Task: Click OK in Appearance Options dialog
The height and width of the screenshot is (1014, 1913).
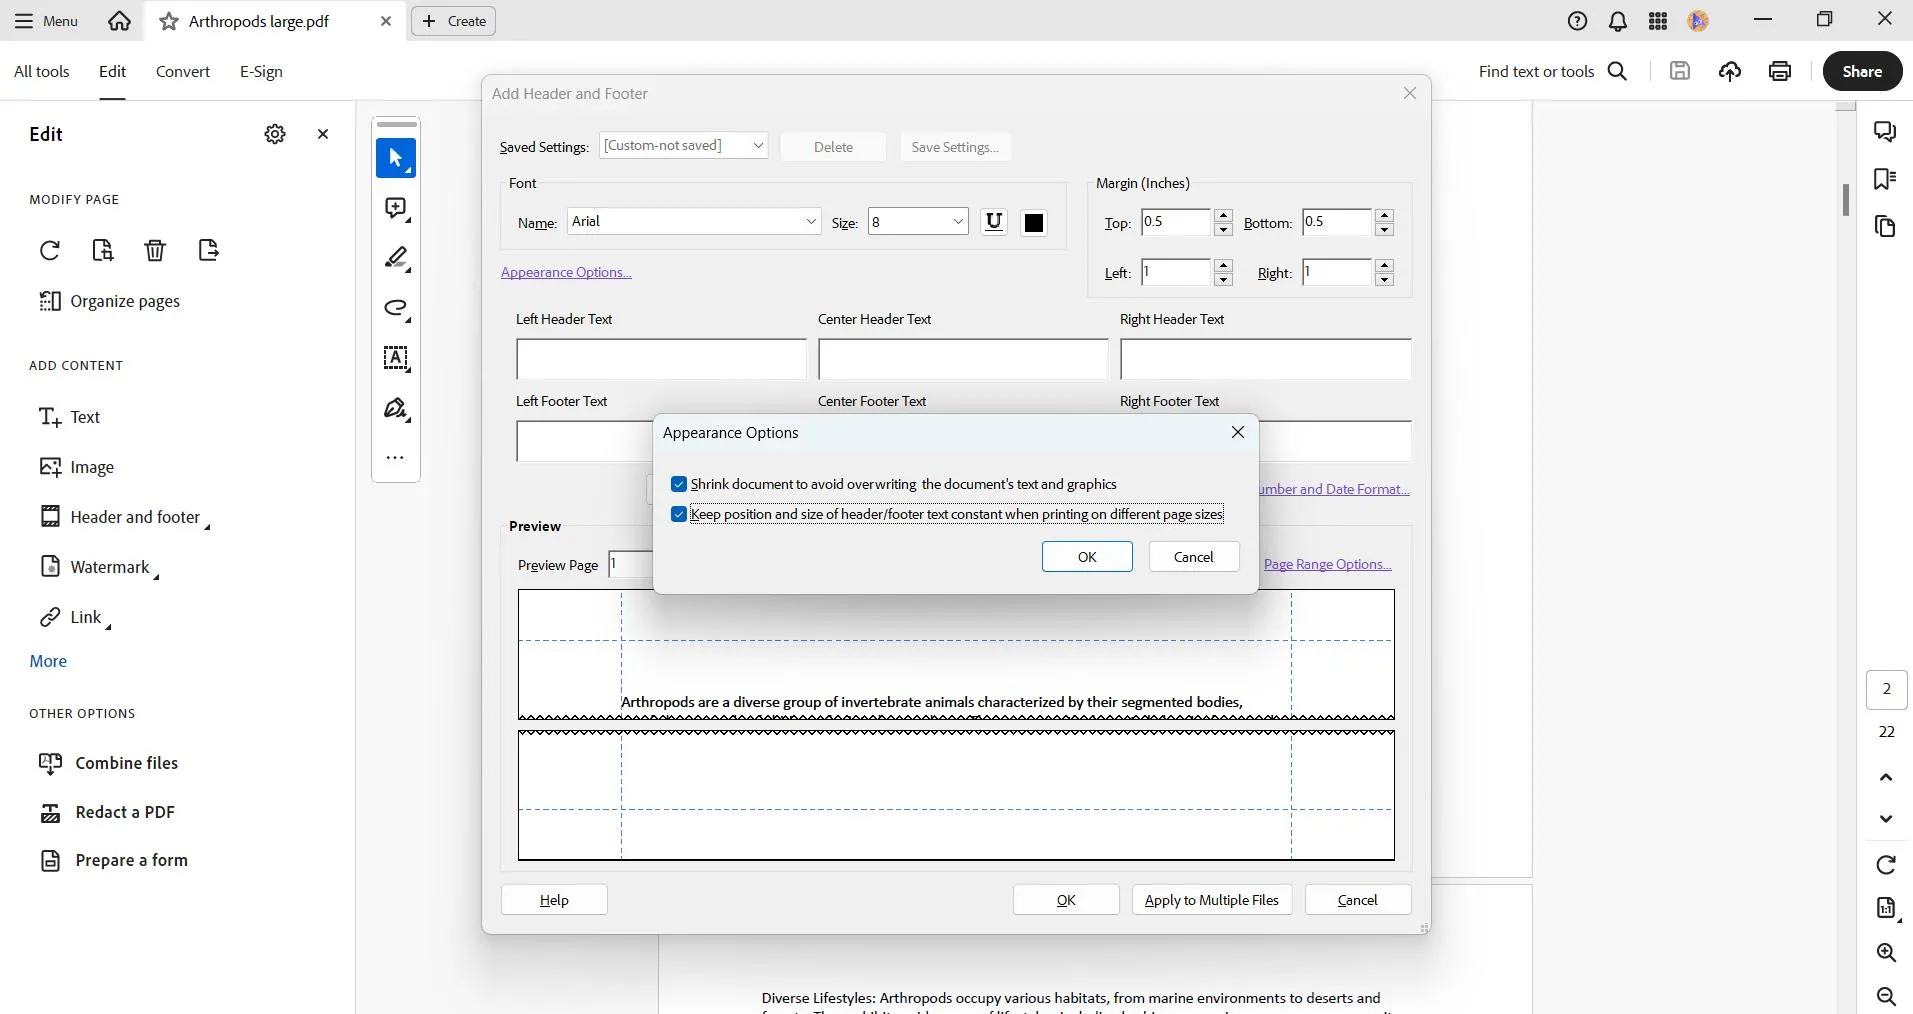Action: pyautogui.click(x=1086, y=557)
